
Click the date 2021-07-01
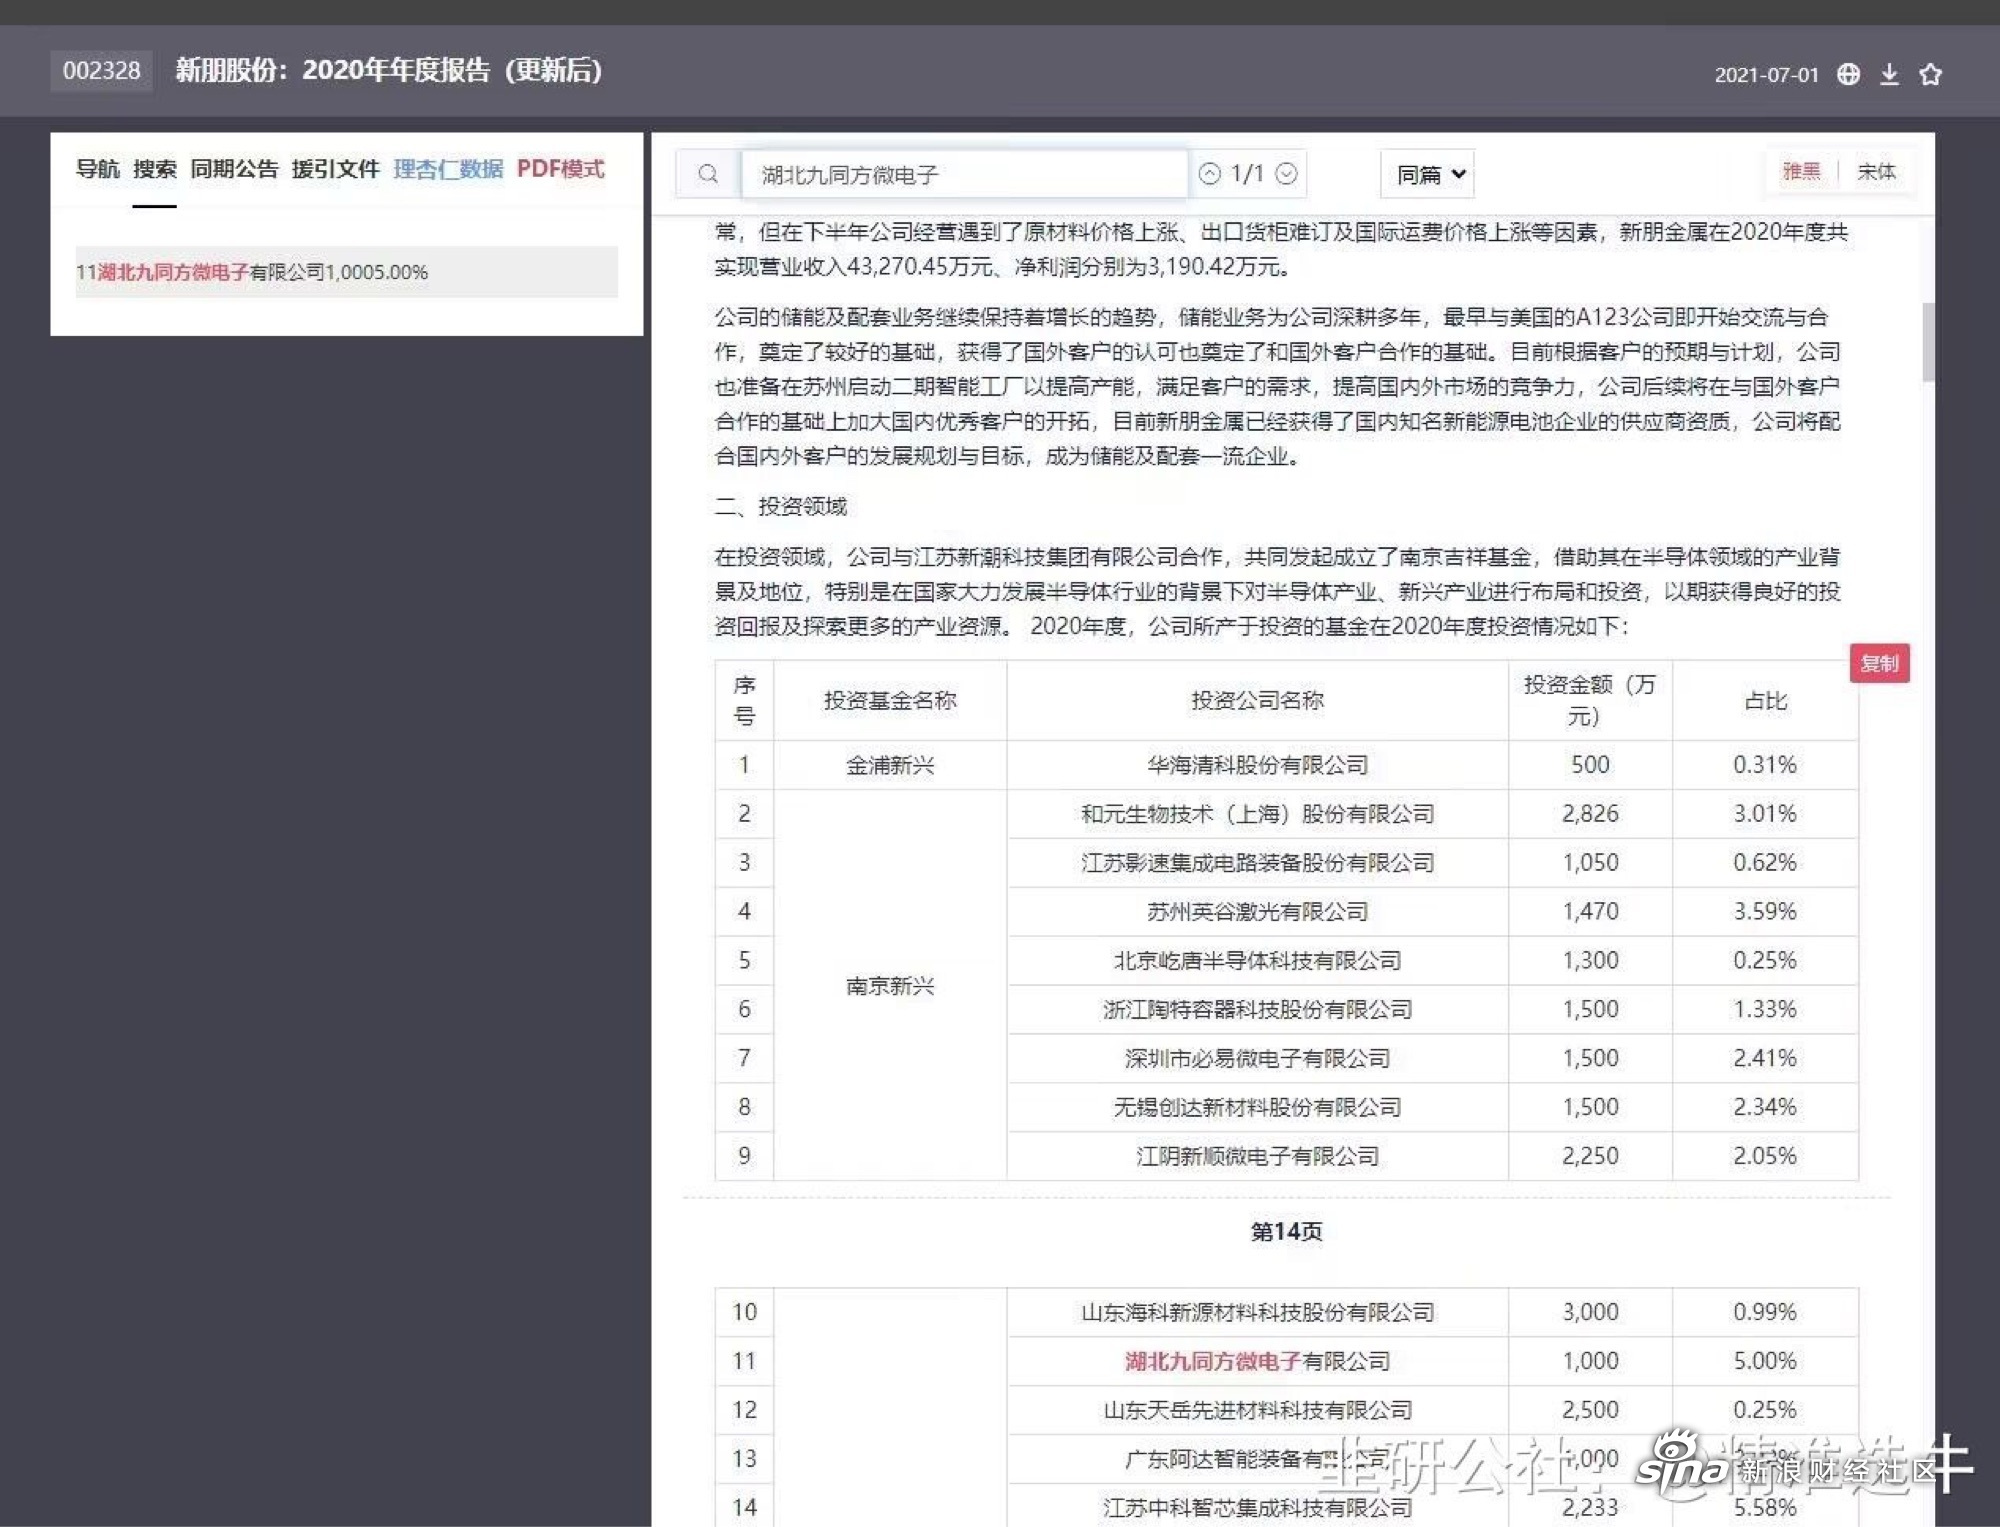1766,75
